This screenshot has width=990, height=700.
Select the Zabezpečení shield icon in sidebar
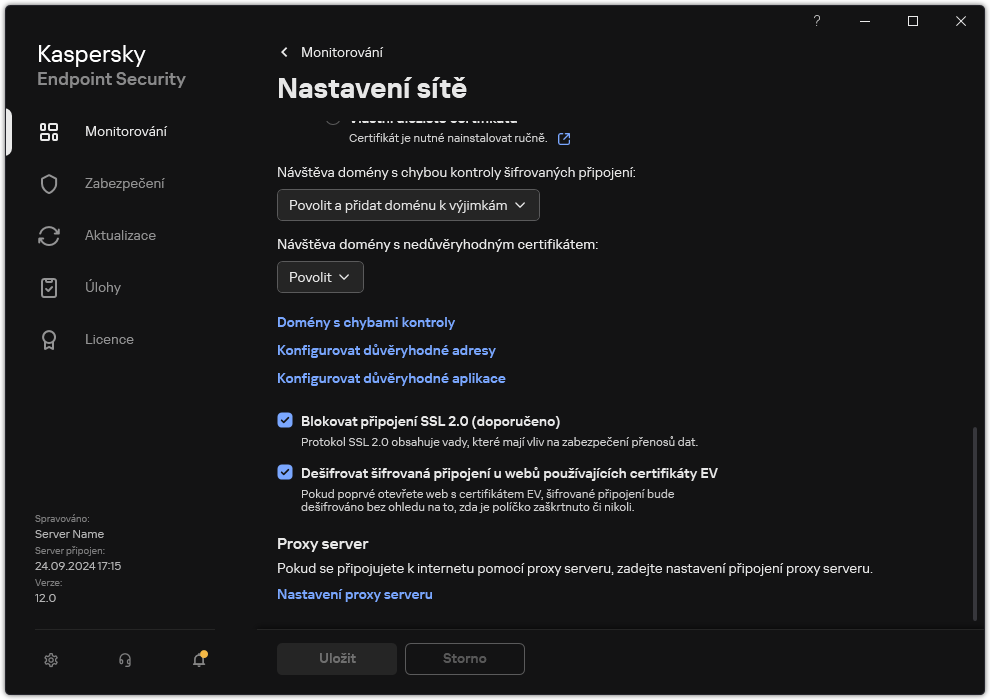pyautogui.click(x=49, y=183)
